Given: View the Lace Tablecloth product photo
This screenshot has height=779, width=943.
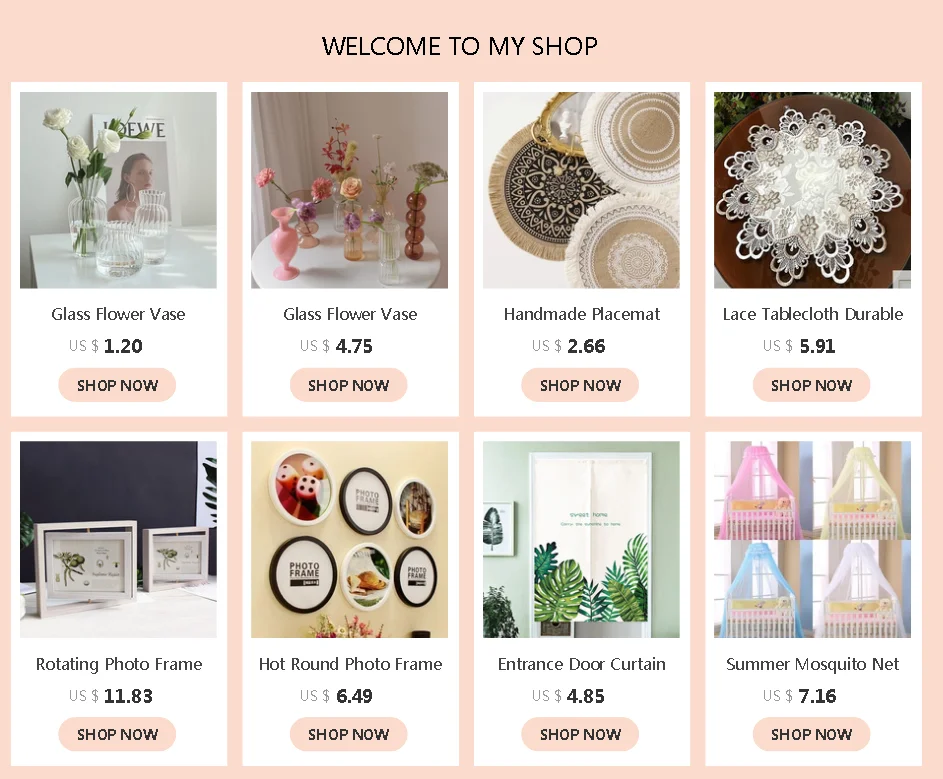Looking at the screenshot, I should click(x=812, y=190).
